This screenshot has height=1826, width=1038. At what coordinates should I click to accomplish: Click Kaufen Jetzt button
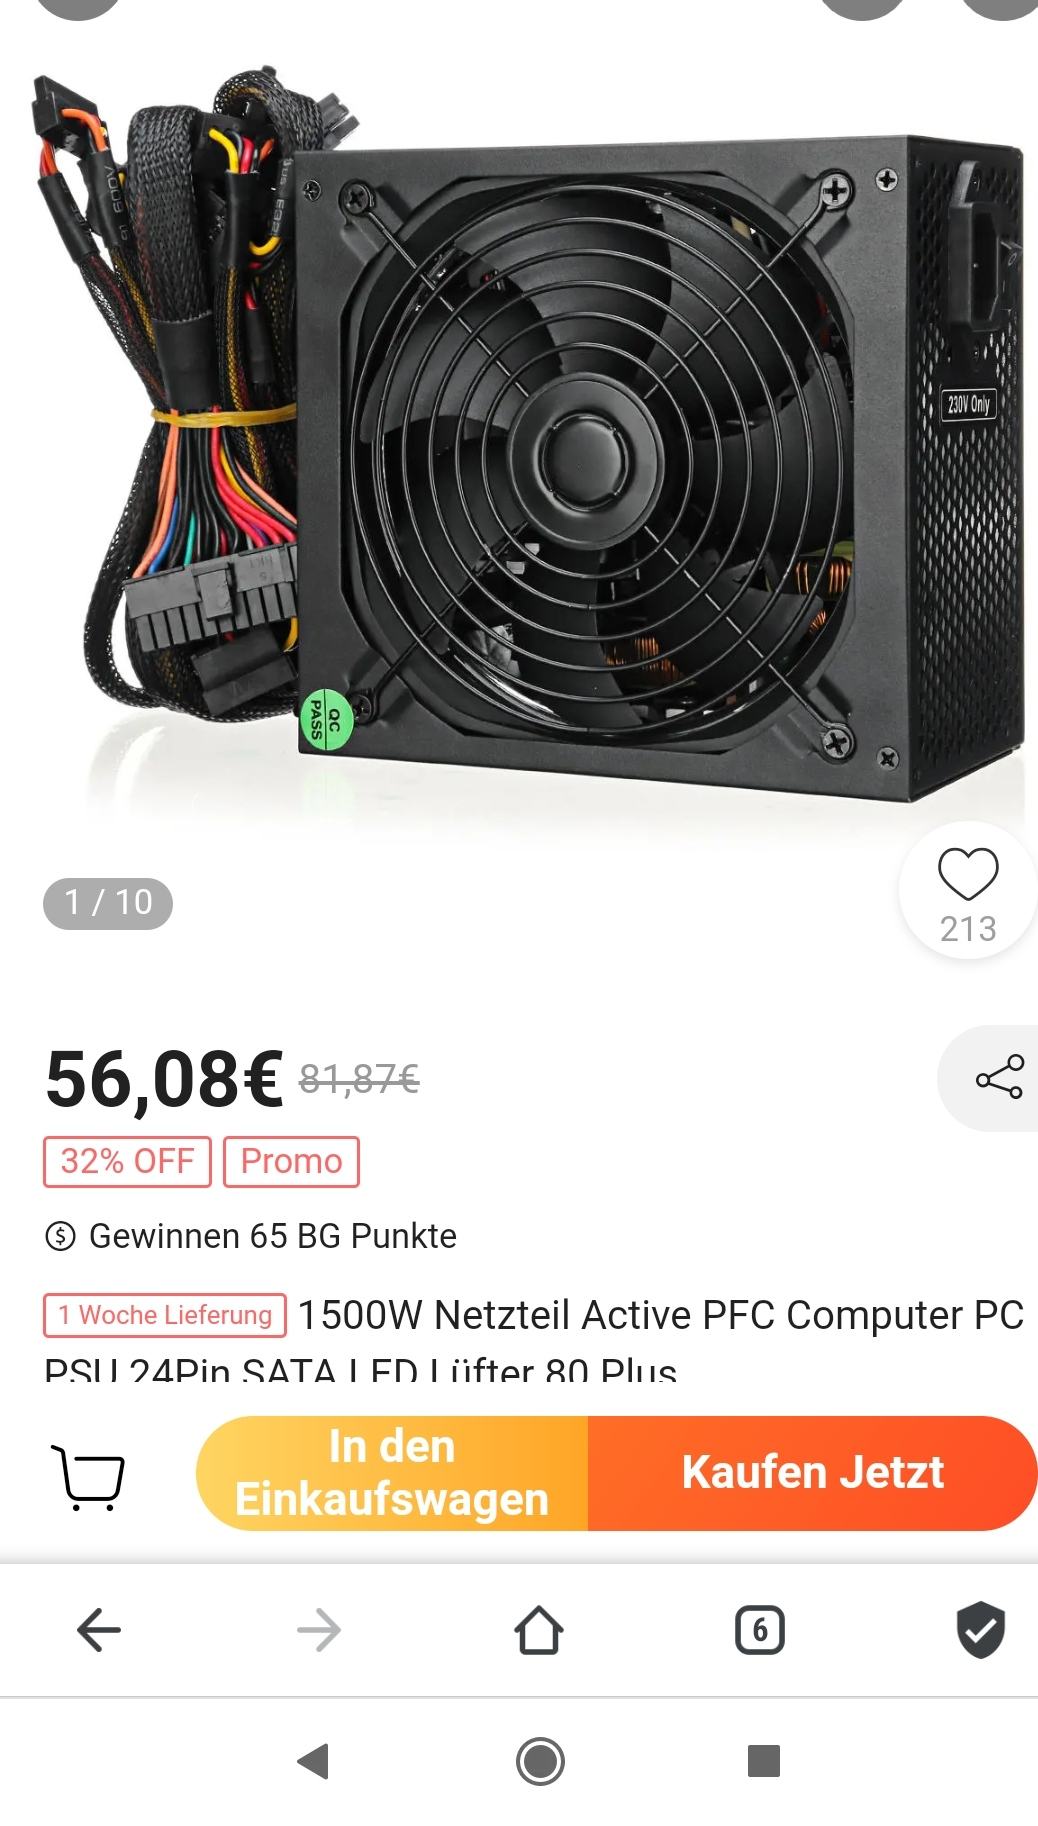click(x=813, y=1473)
